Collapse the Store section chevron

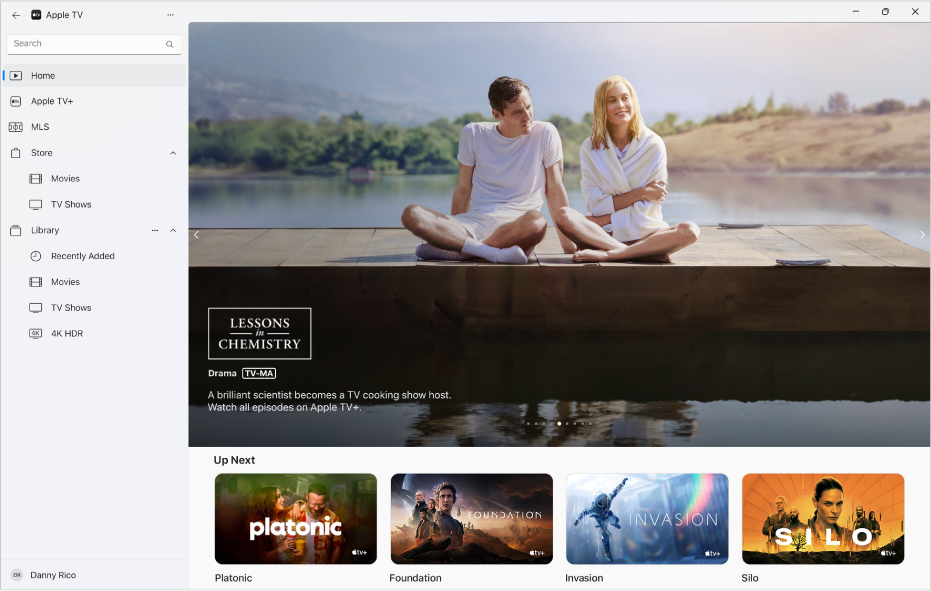tap(172, 152)
